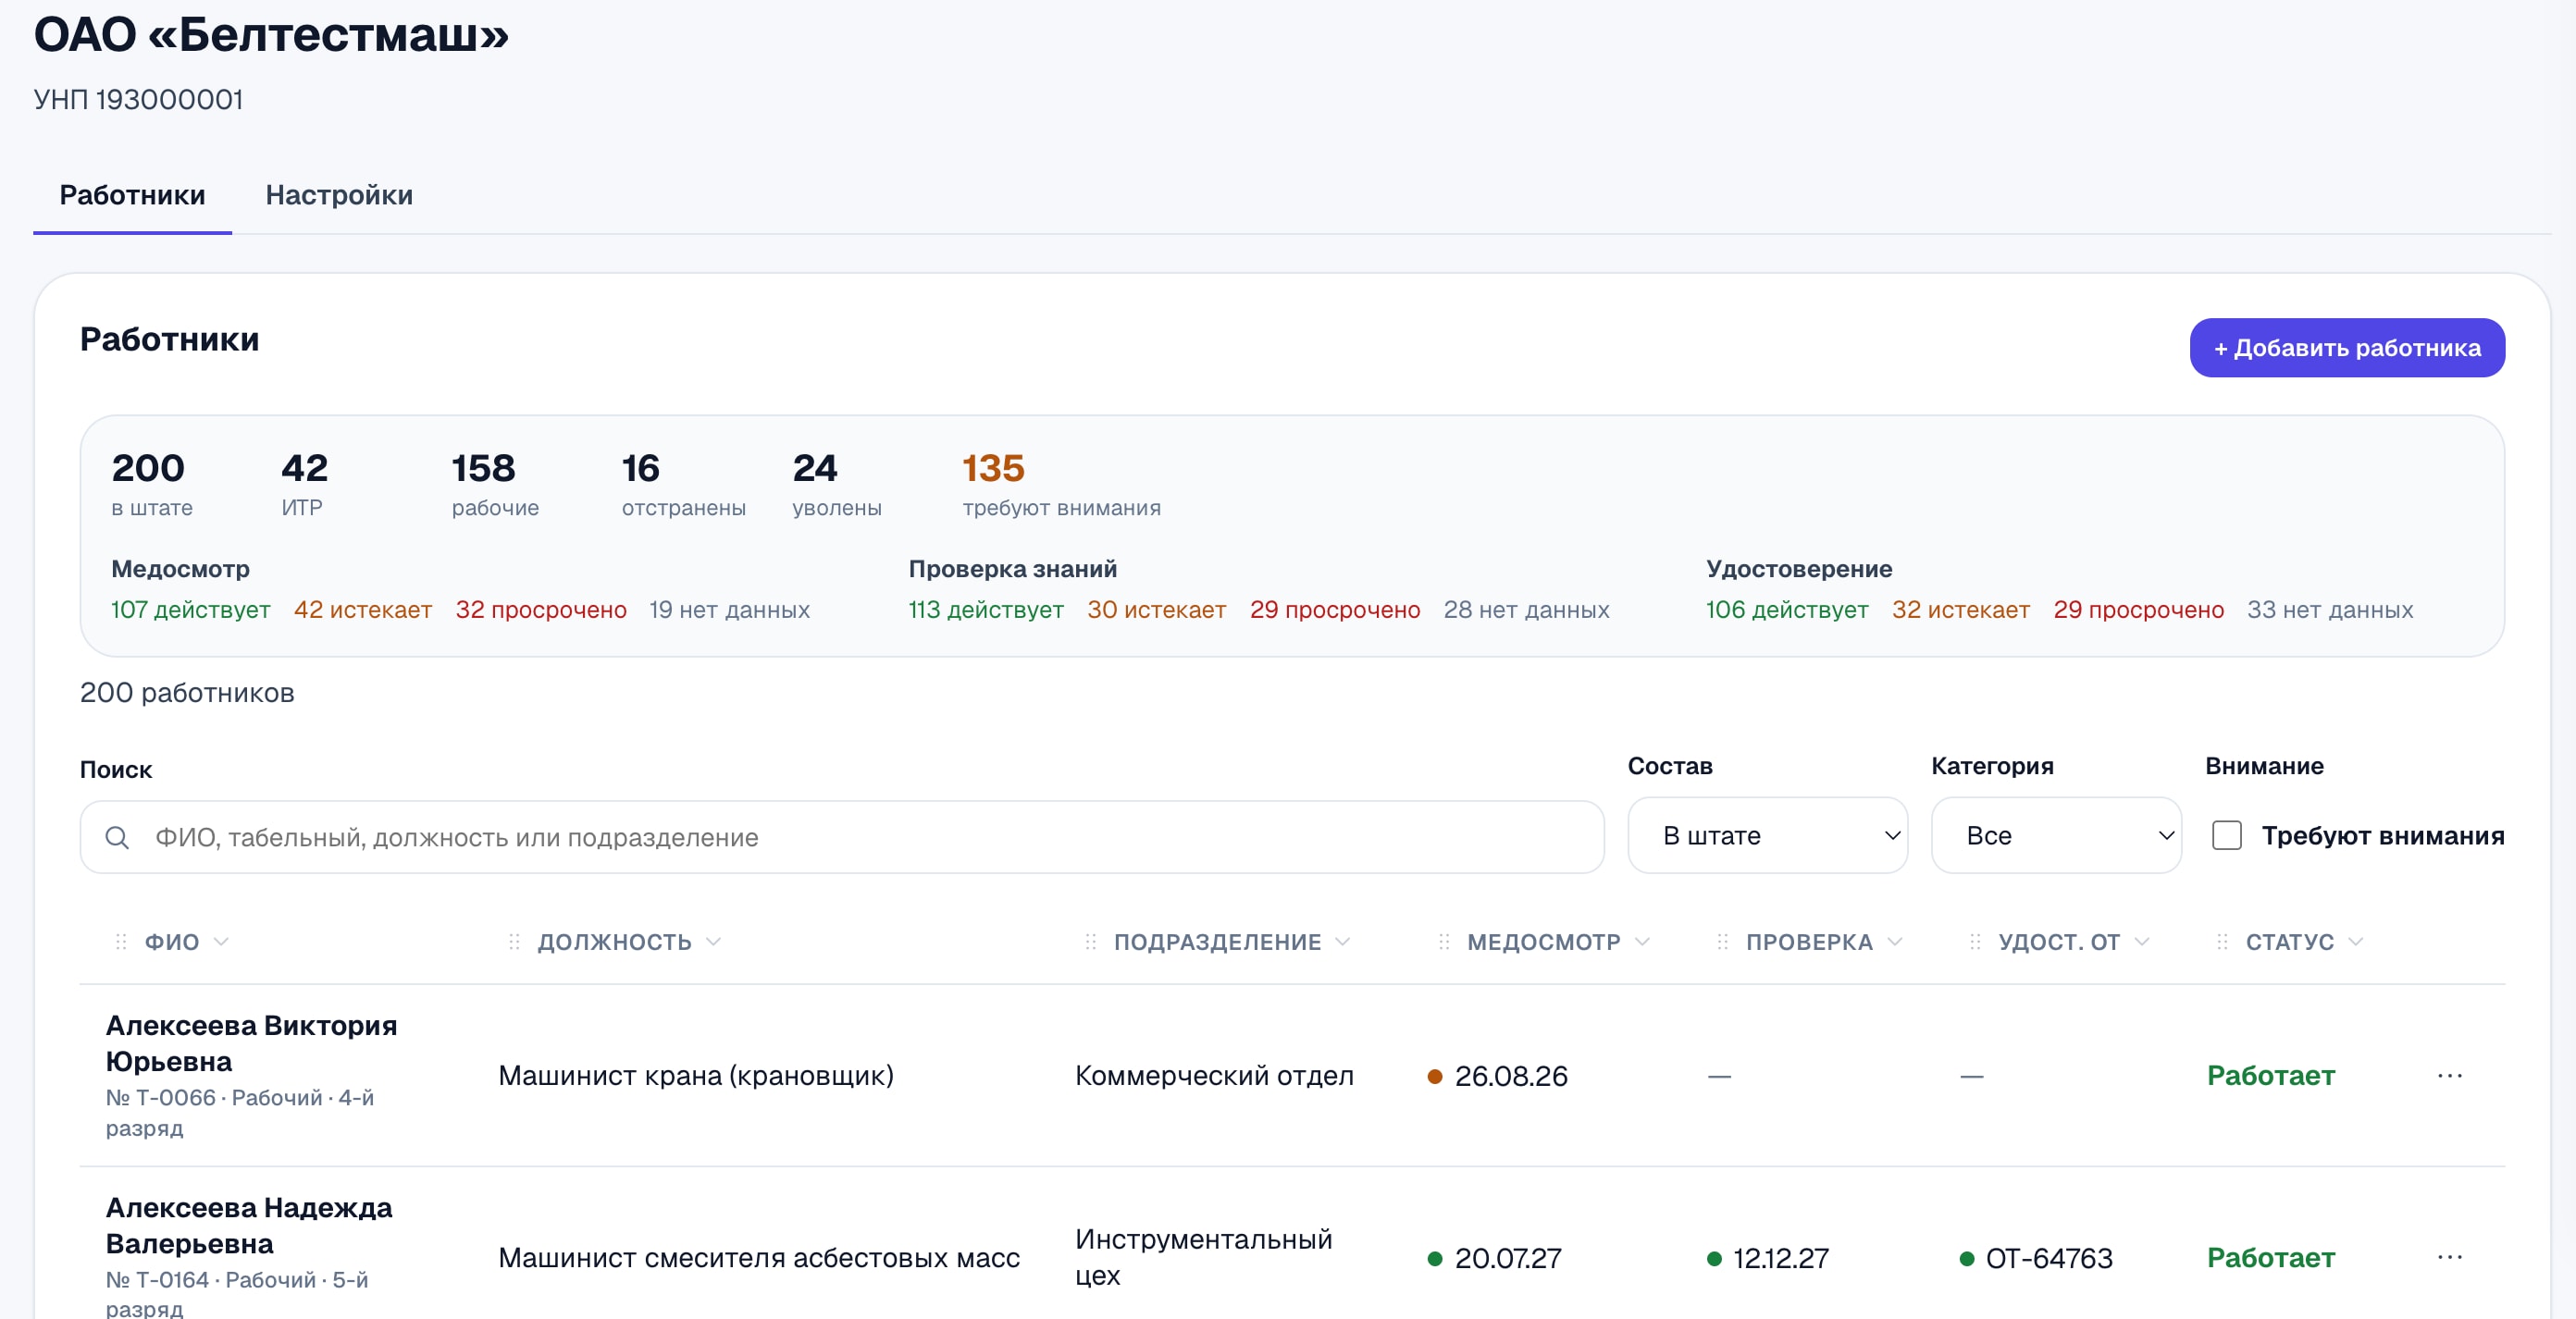This screenshot has width=2576, height=1319.
Task: Open the Категория dropdown
Action: [2055, 835]
